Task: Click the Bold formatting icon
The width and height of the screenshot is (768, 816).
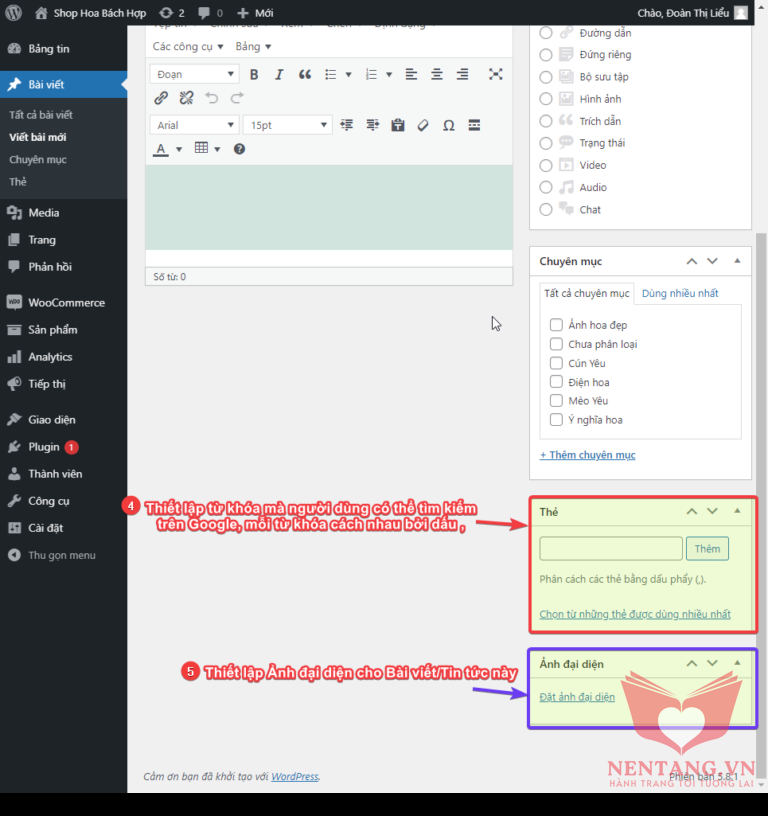Action: coord(254,74)
